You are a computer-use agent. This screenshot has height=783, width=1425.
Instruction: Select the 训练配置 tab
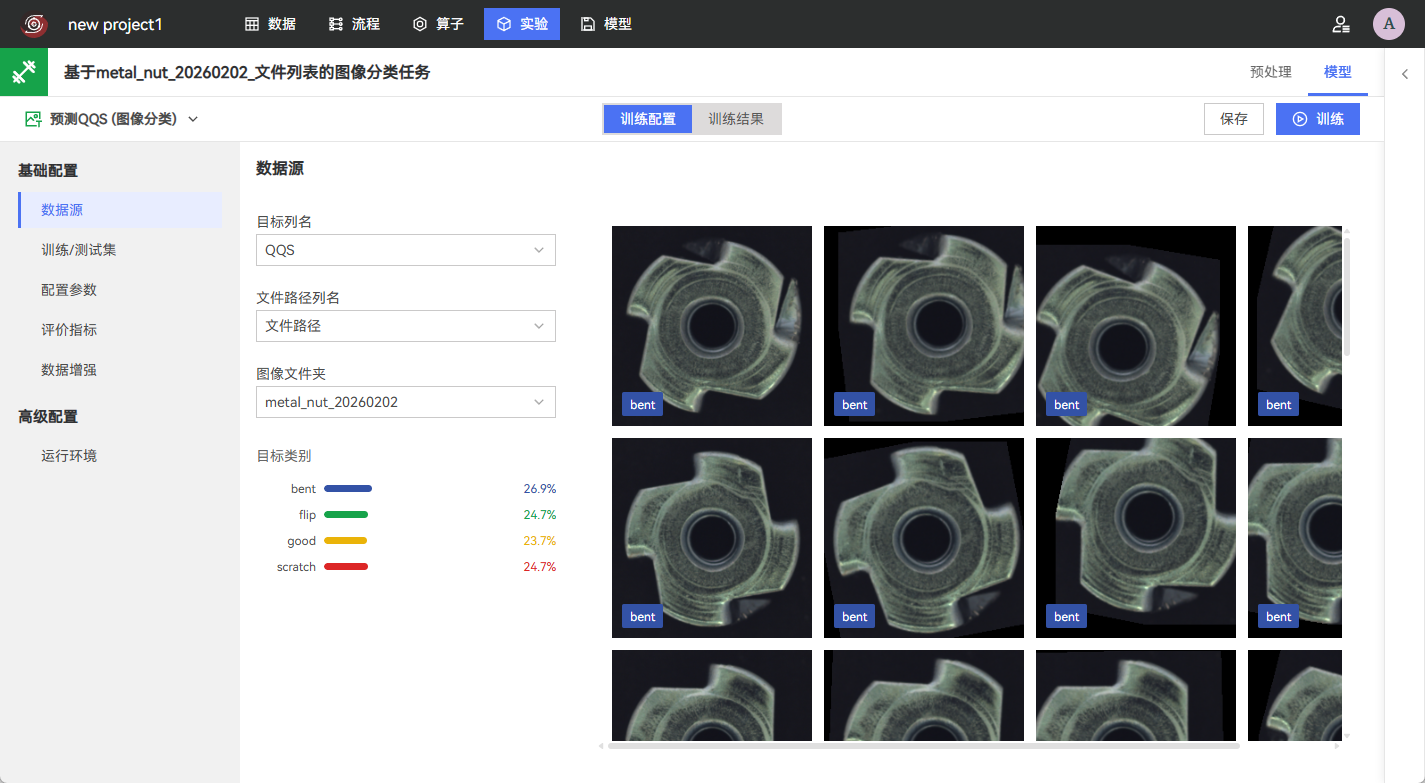point(648,119)
